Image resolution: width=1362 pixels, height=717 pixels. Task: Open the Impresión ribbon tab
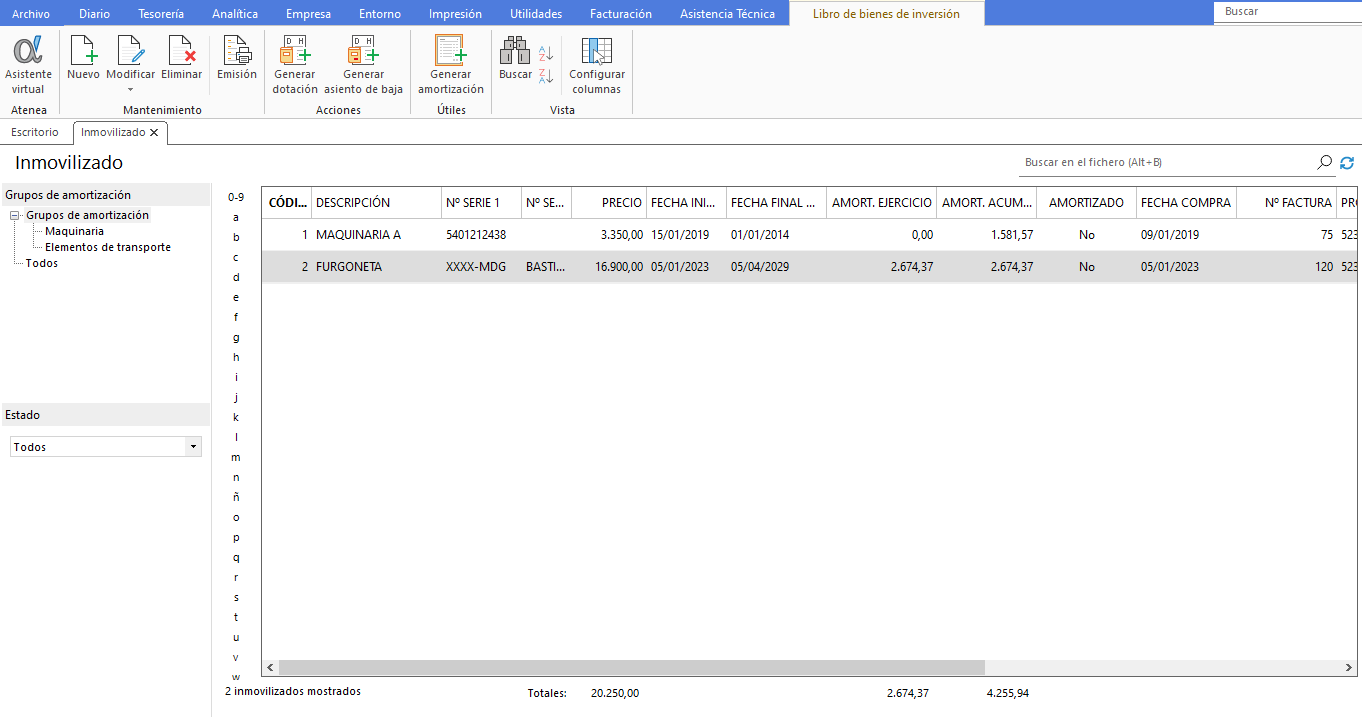[x=455, y=14]
